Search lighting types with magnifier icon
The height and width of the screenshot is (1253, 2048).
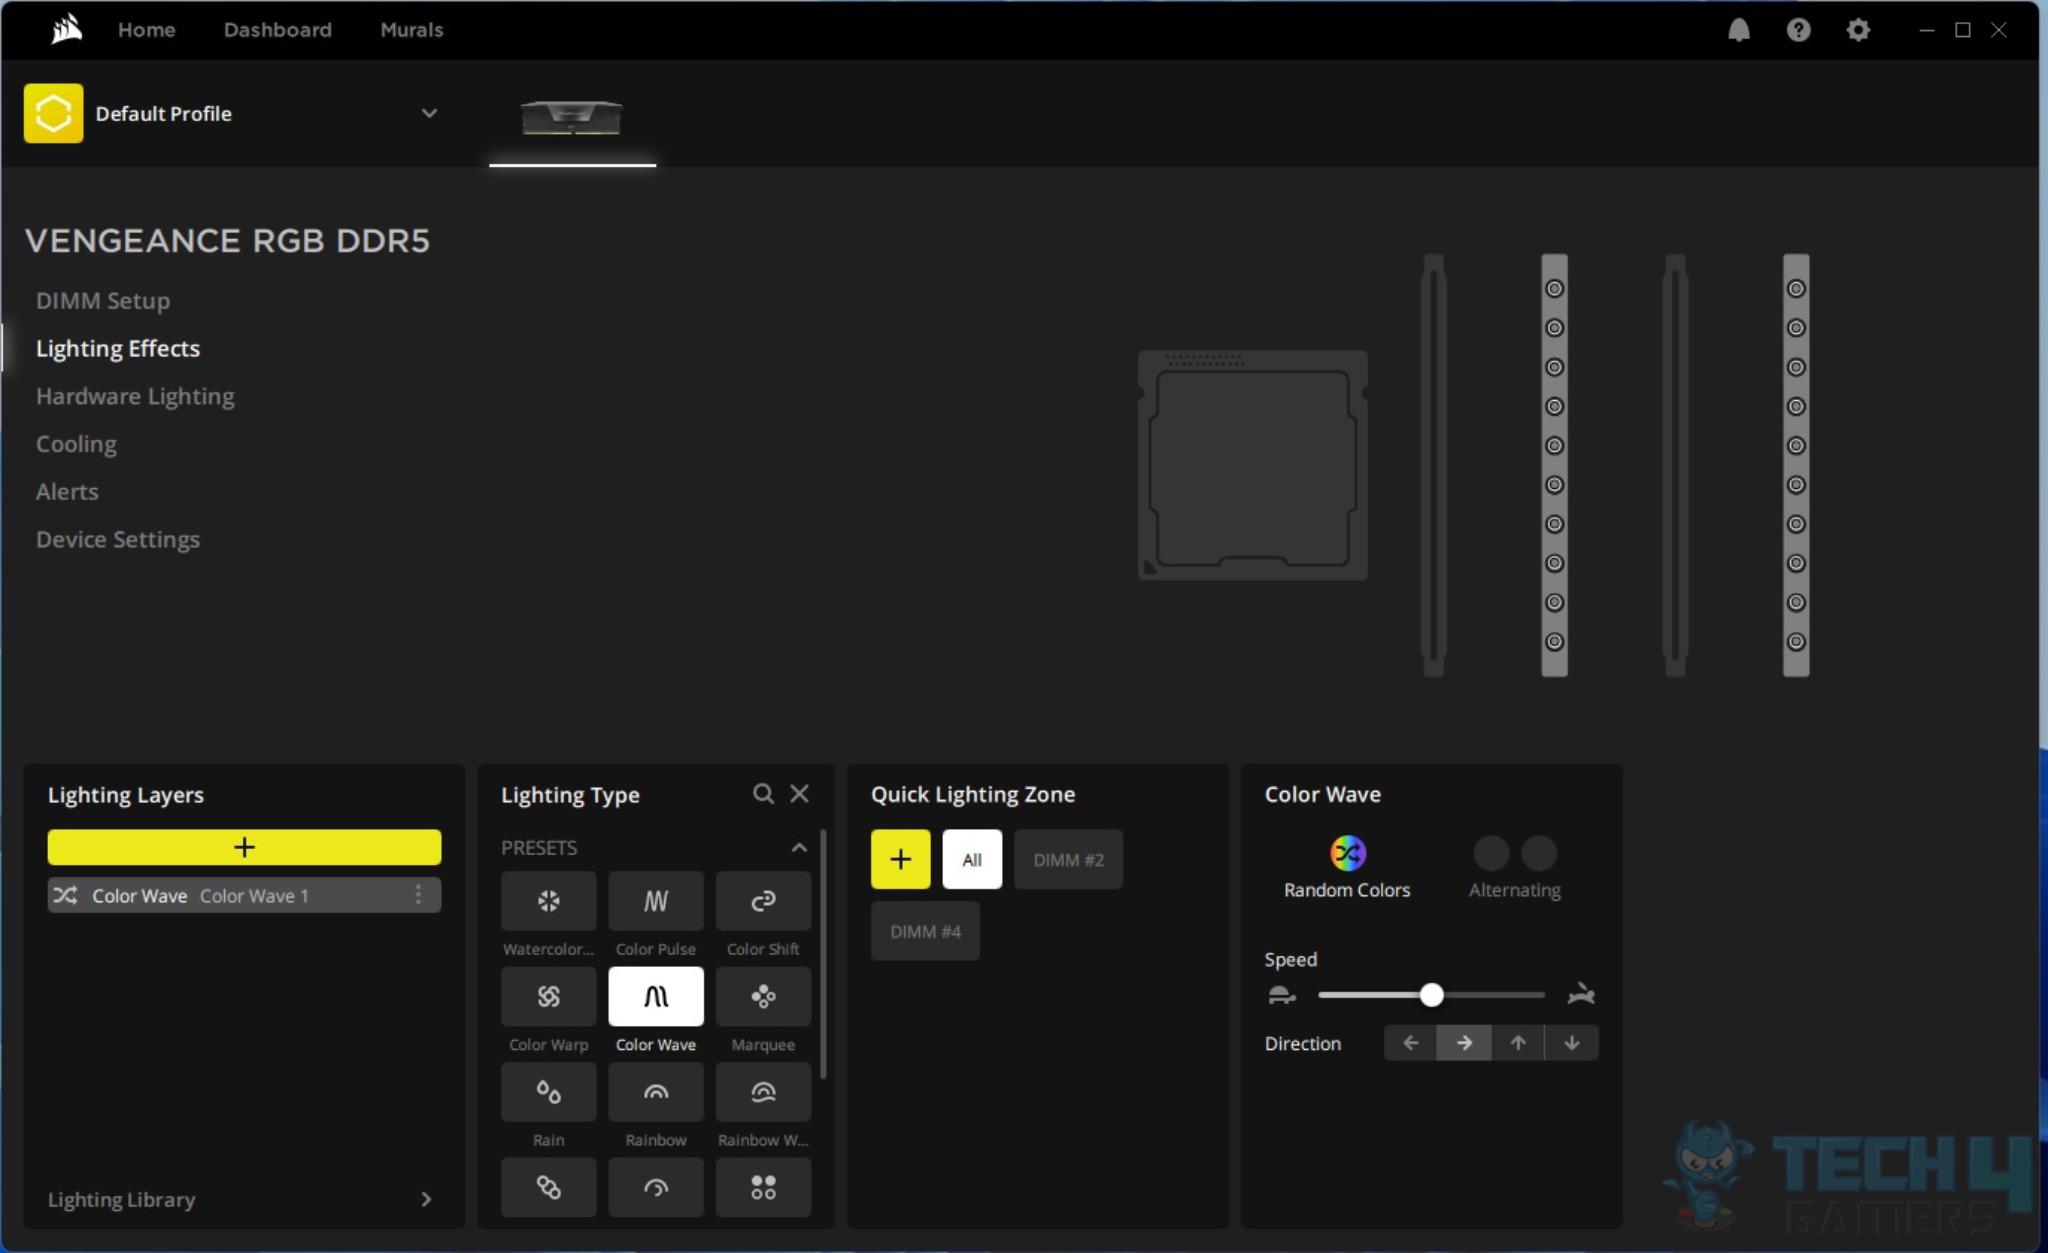pos(763,793)
